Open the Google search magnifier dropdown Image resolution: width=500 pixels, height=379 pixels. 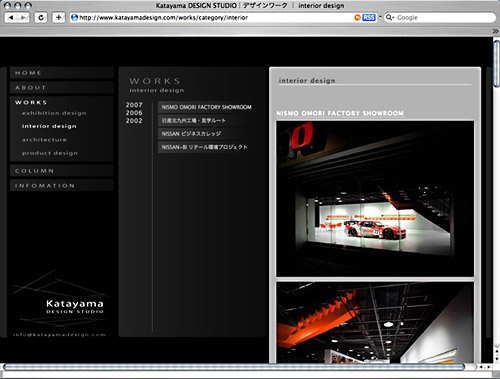click(389, 17)
